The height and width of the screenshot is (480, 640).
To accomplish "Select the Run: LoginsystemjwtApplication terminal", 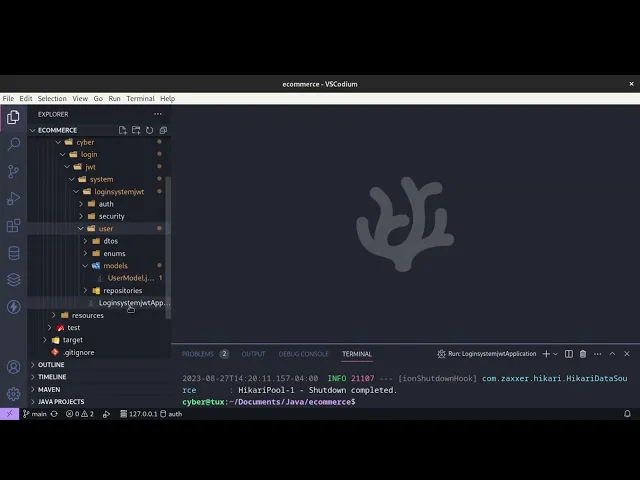I will click(x=487, y=354).
